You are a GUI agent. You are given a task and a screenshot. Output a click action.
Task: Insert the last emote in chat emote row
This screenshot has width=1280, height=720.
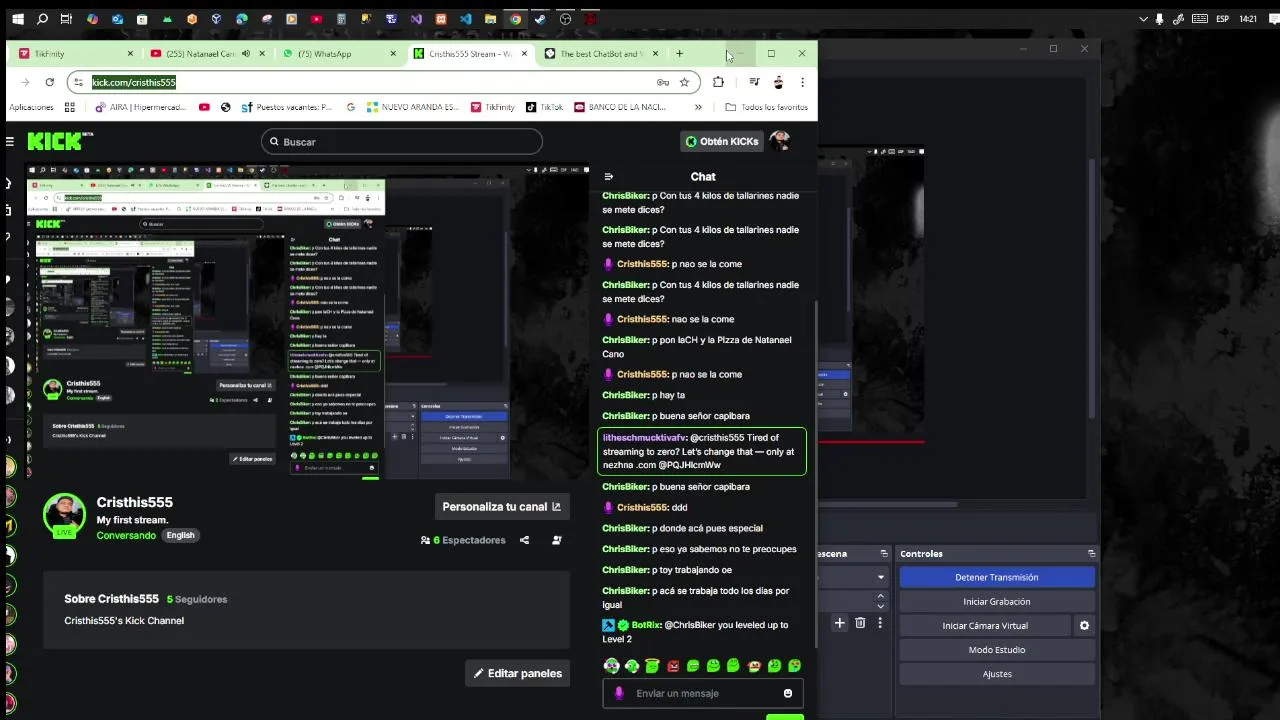click(794, 666)
